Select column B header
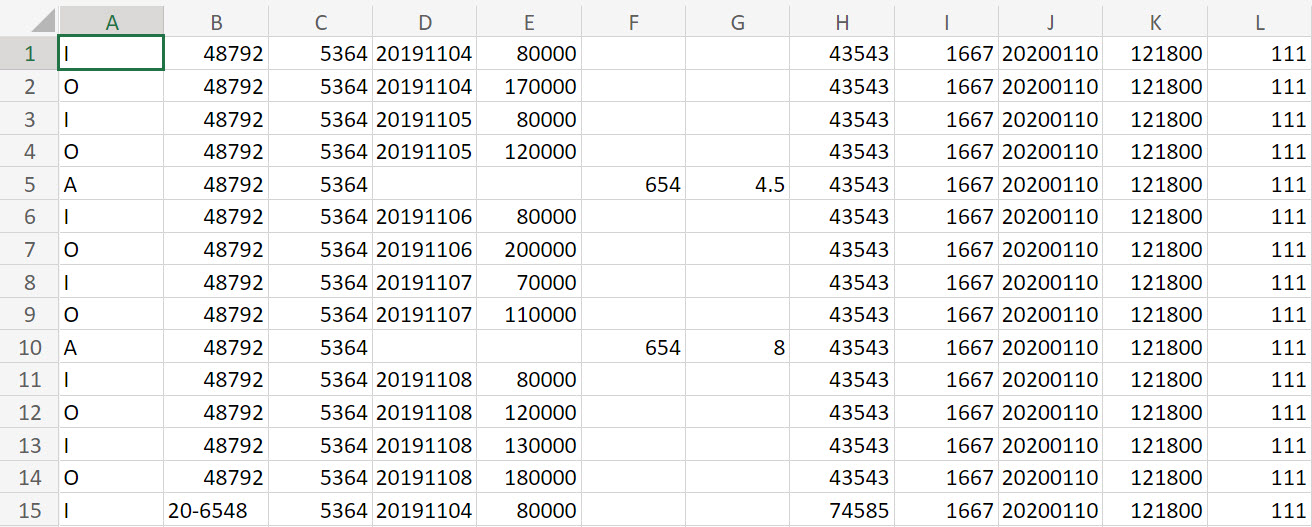This screenshot has width=1312, height=527. point(217,22)
